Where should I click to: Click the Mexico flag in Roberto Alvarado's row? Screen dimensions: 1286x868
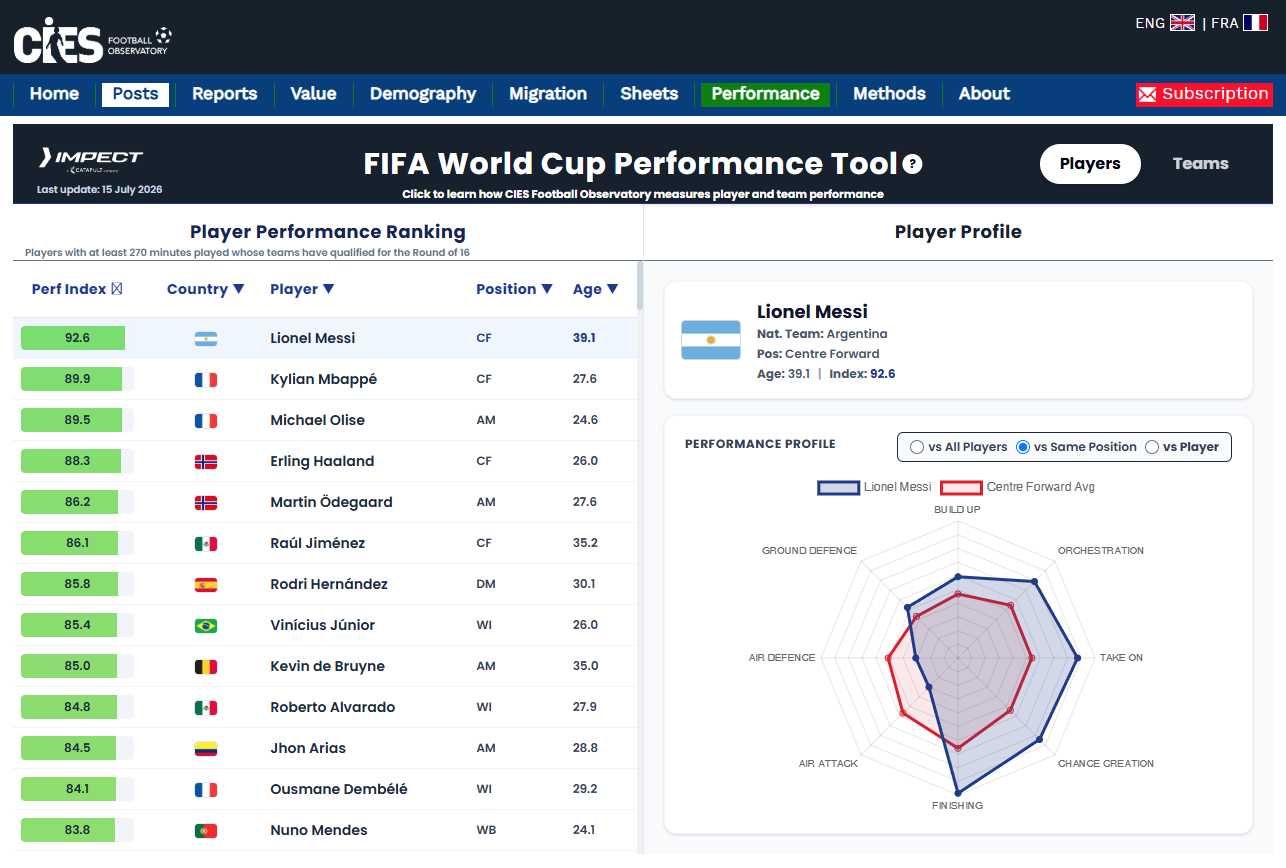[206, 708]
